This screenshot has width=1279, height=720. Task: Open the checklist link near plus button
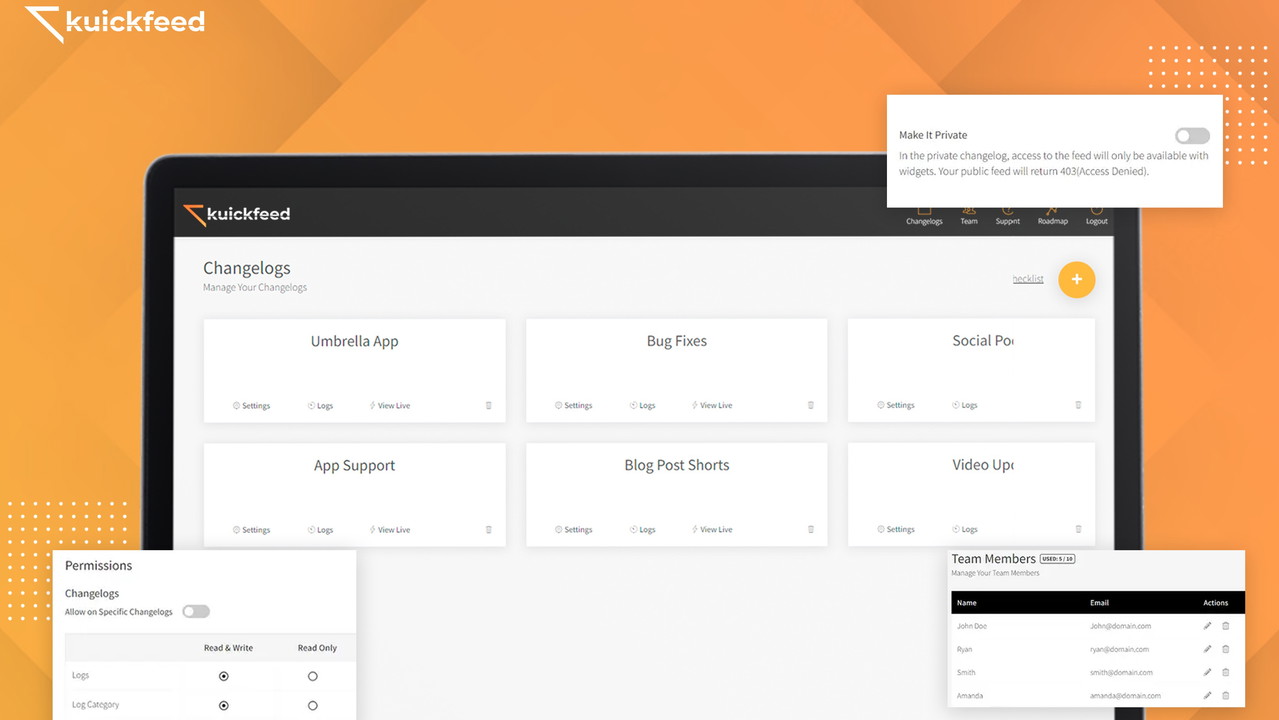click(x=1028, y=279)
